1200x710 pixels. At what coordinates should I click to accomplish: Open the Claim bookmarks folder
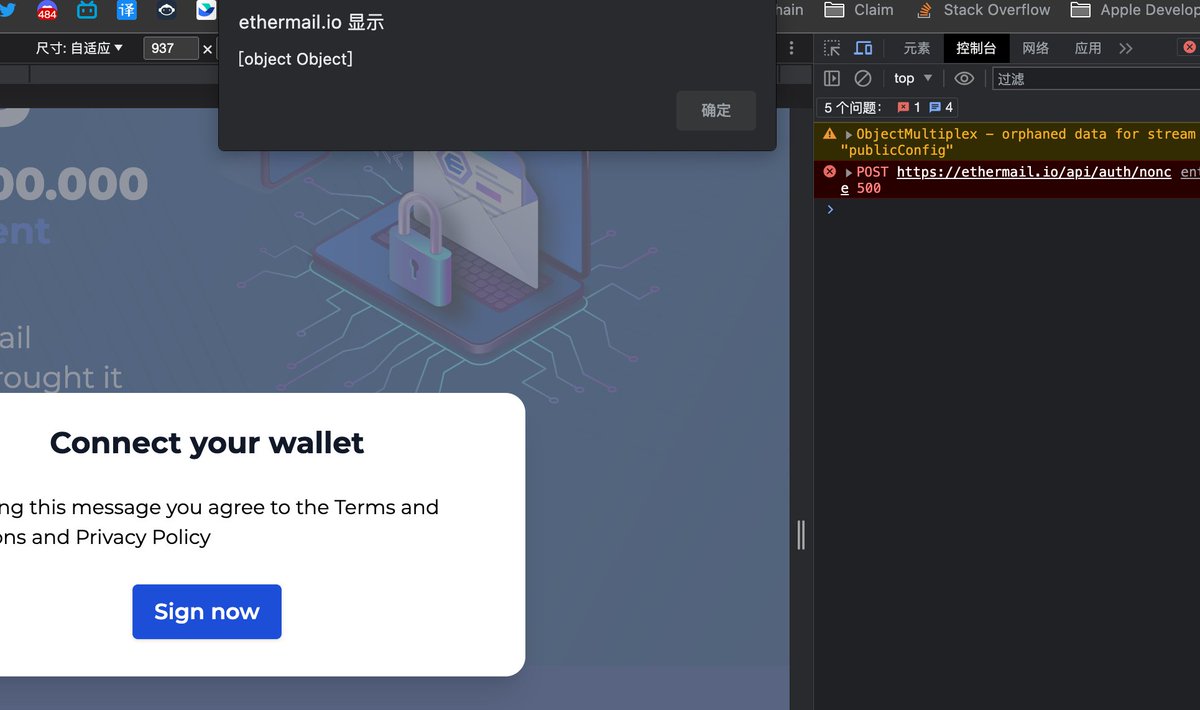[859, 10]
